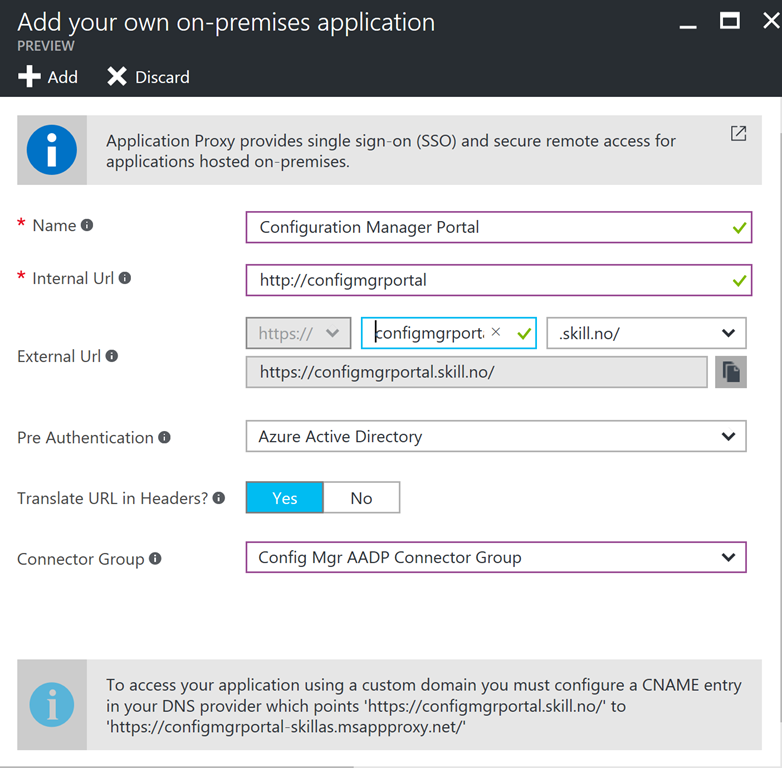Expand the .skill.no/ domain dropdown

tap(646, 333)
